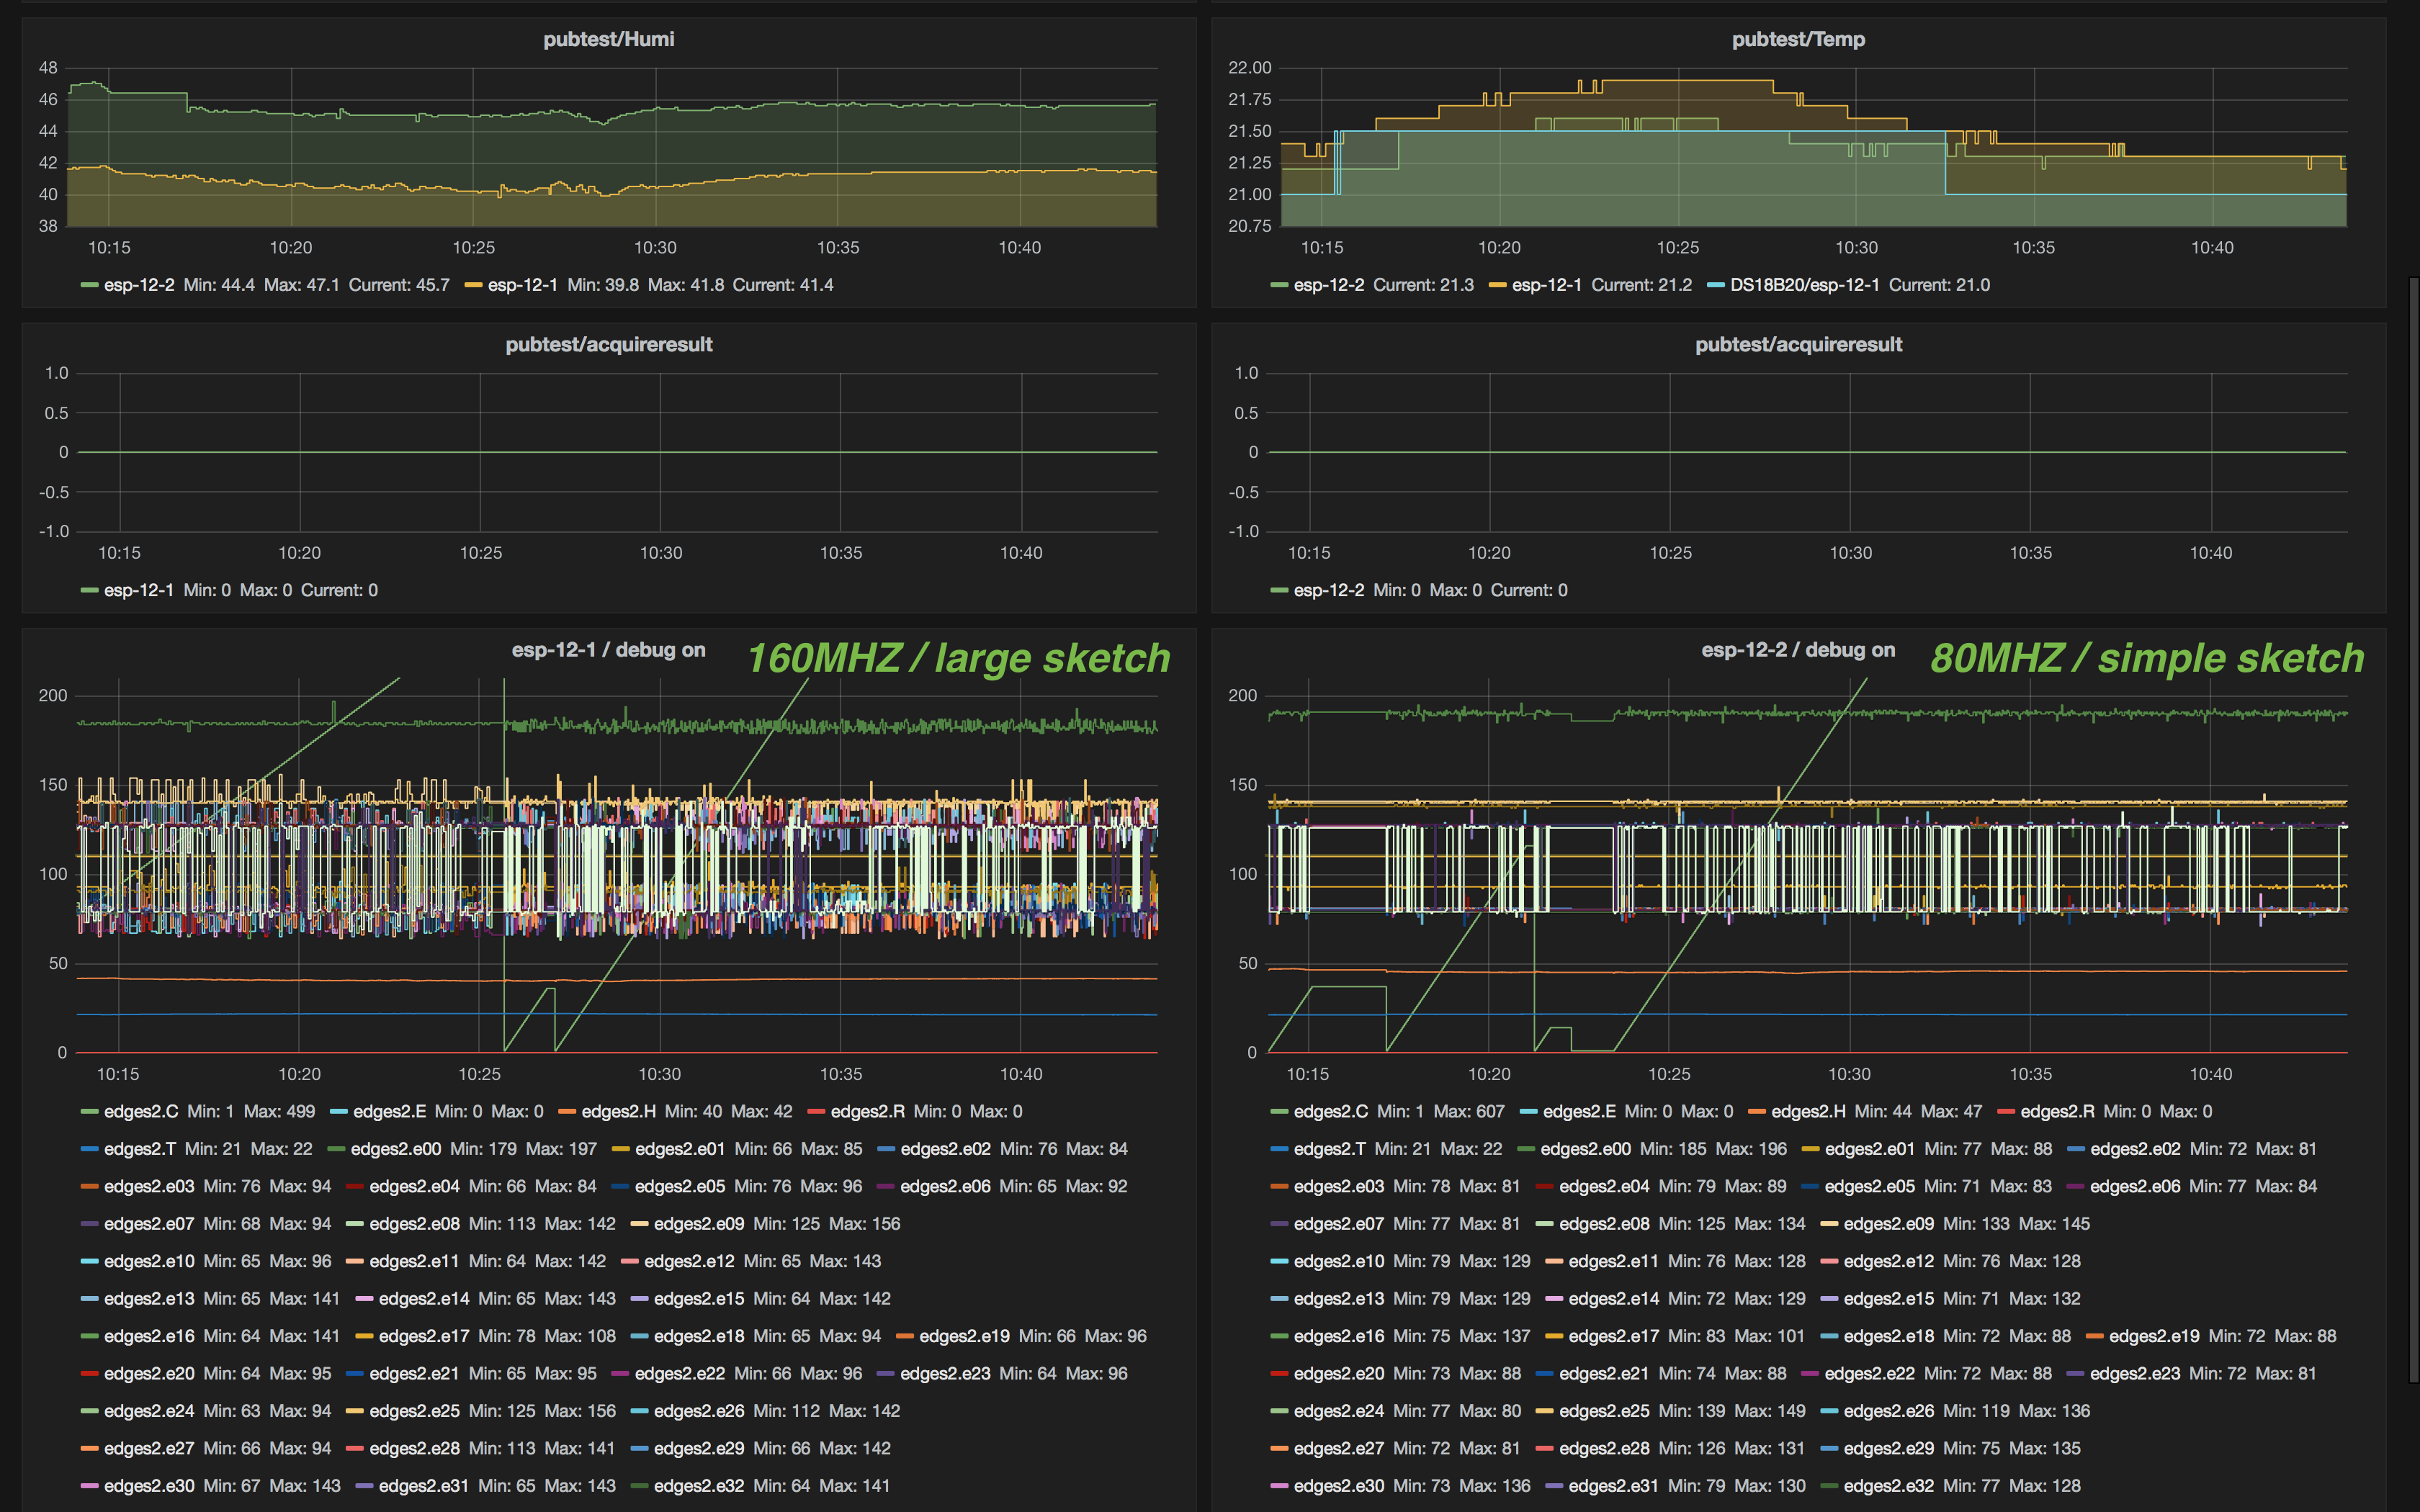Select edges2.e12 Min 65 Max 143 entry
Image resolution: width=2420 pixels, height=1512 pixels.
689,1261
